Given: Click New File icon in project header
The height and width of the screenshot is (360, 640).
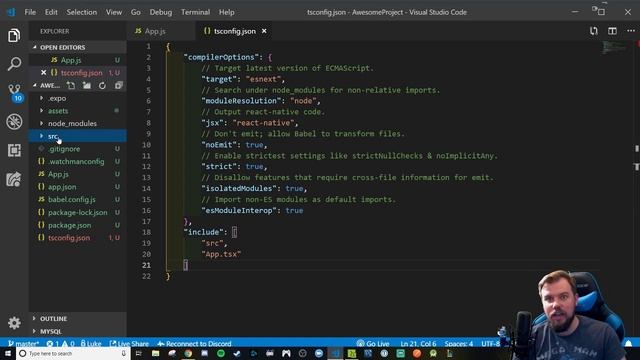Looking at the screenshot, I should (x=71, y=85).
